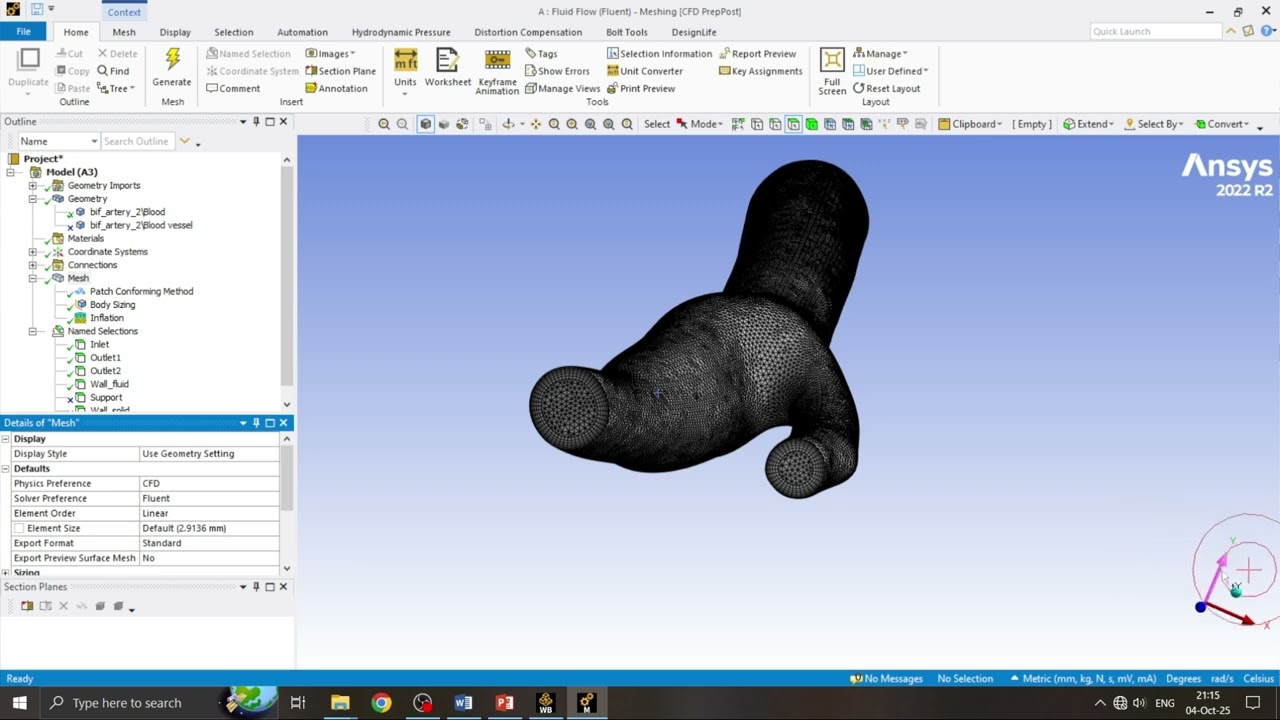Click Print Preview

pos(640,88)
